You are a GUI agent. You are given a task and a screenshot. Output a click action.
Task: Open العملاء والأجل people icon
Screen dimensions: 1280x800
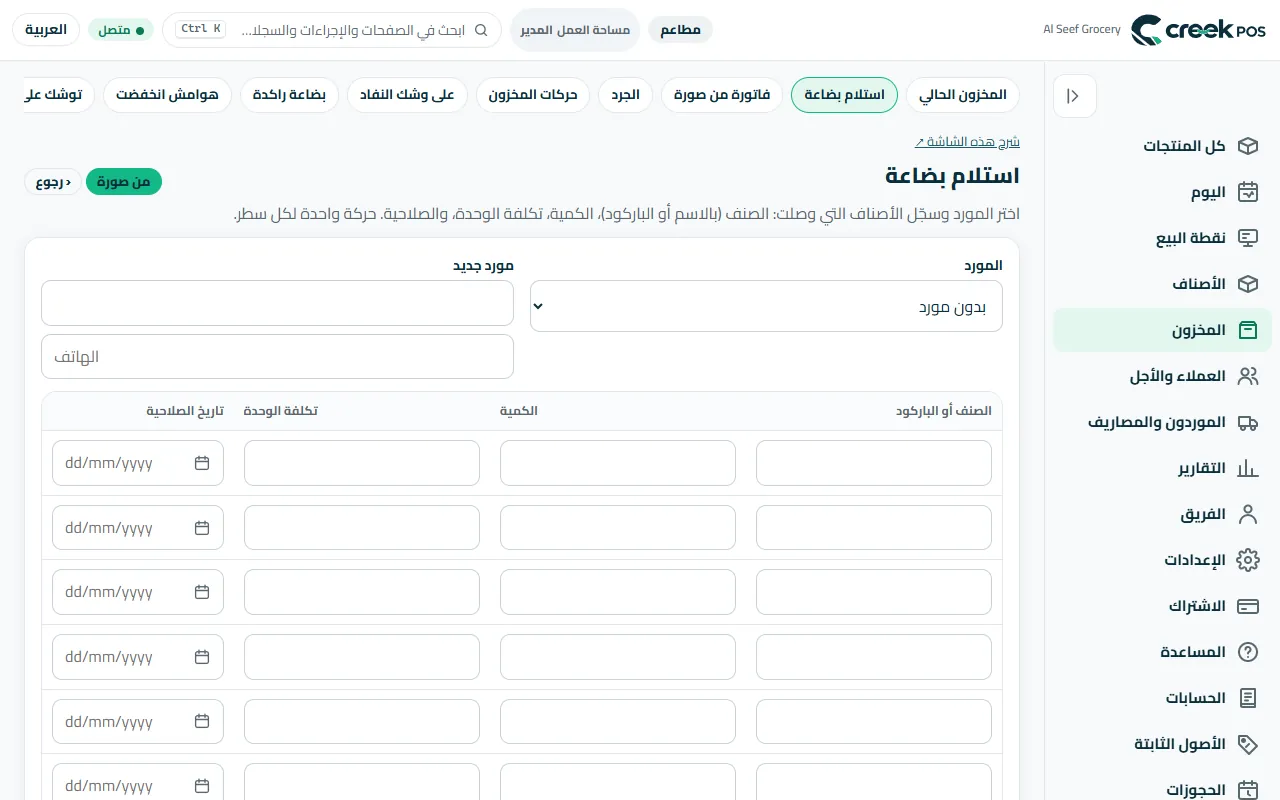pos(1247,376)
